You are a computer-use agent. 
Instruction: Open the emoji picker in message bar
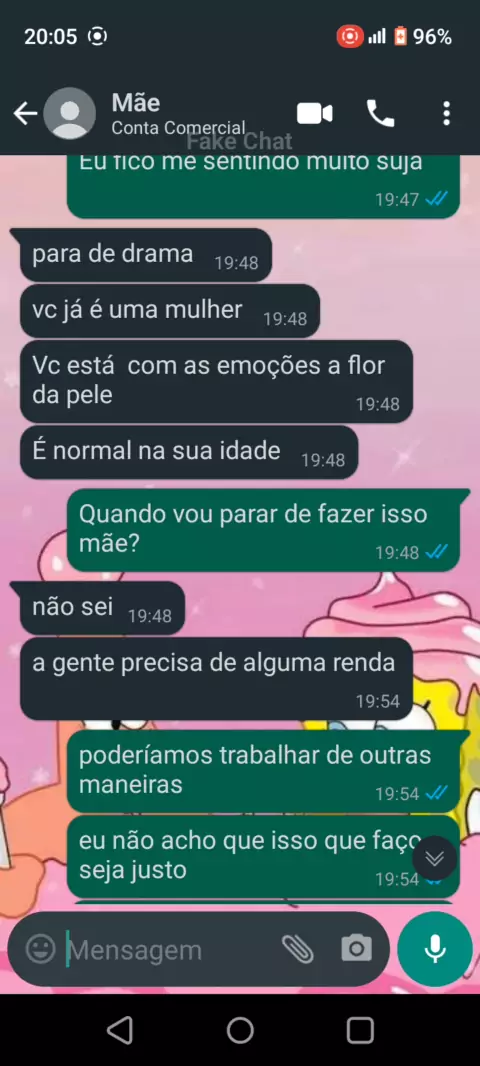click(41, 948)
